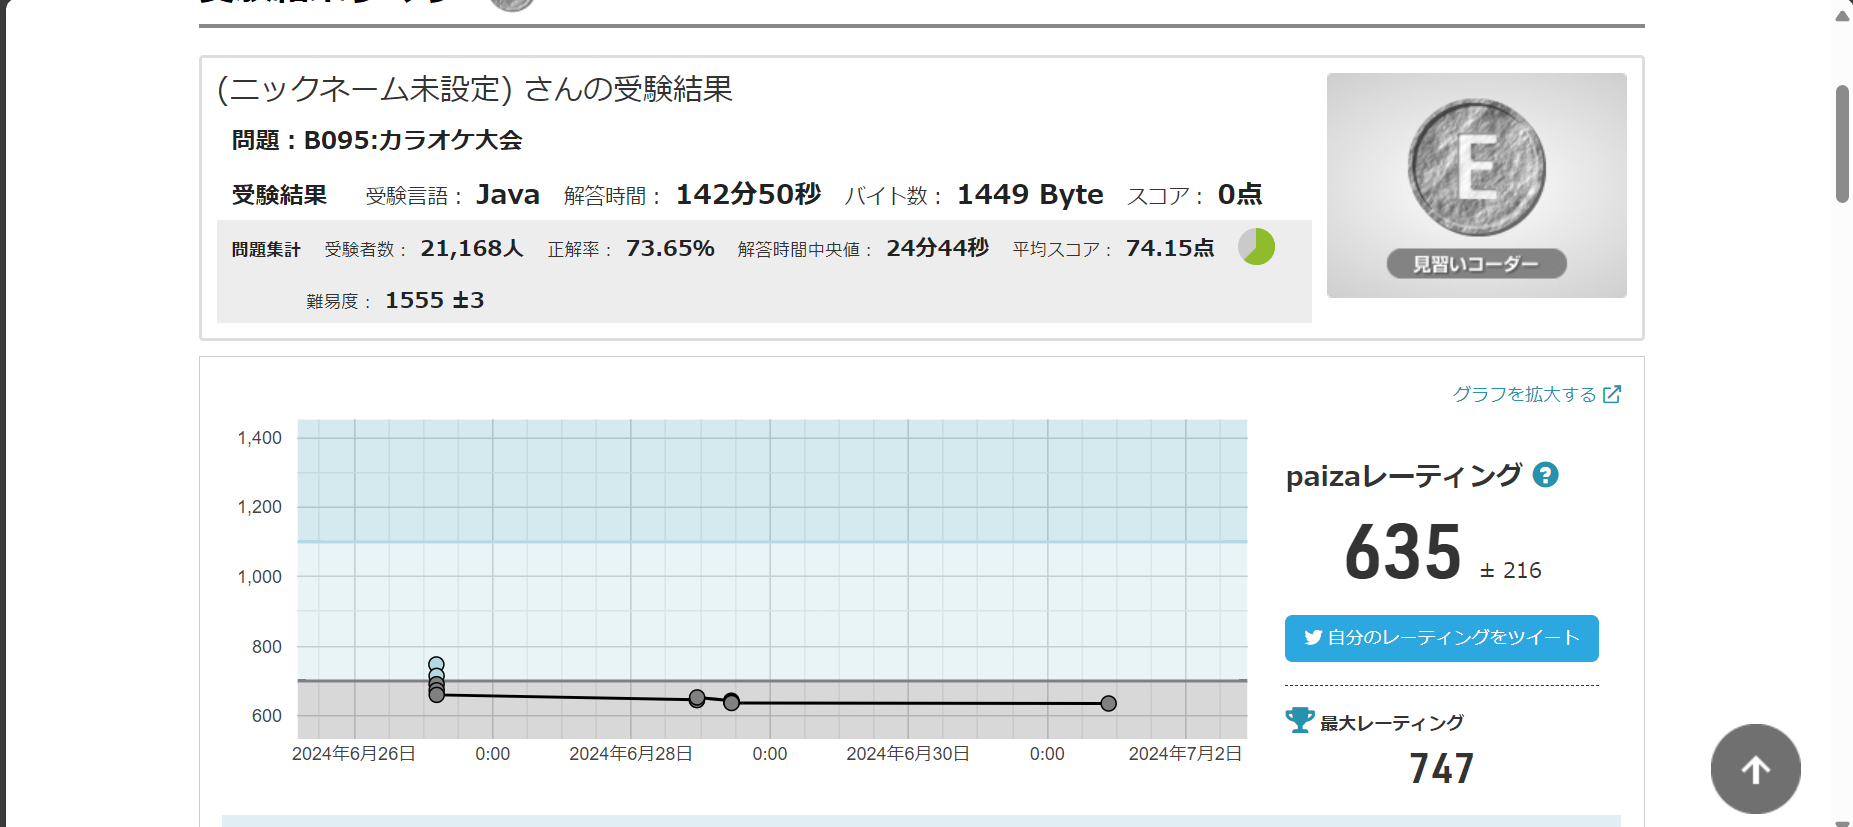Click the scrollbar down arrow
This screenshot has width=1853, height=827.
tap(1842, 822)
